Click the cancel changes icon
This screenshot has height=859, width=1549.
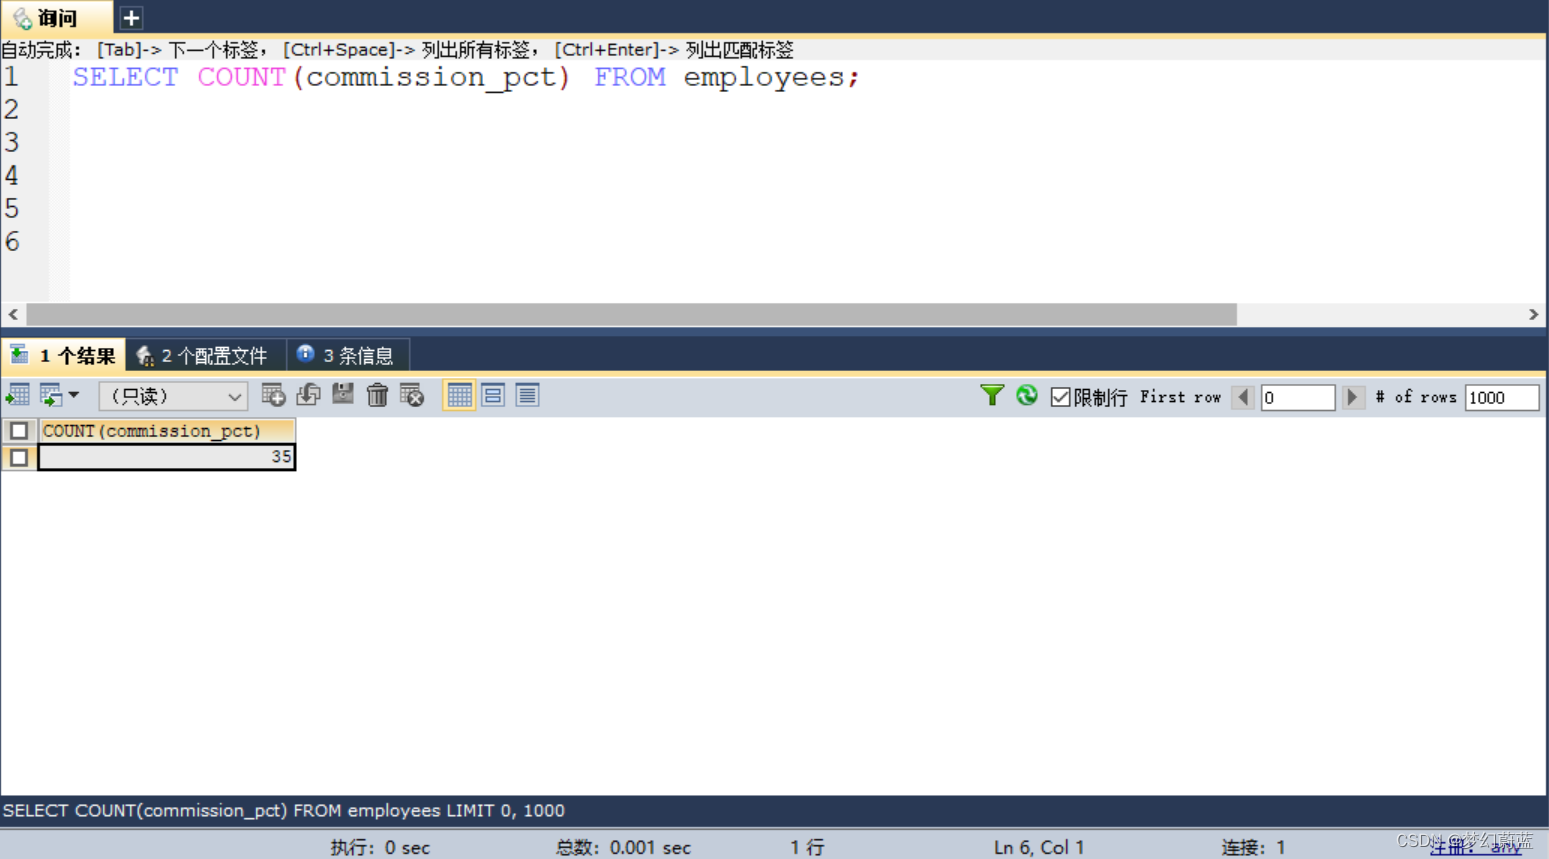pyautogui.click(x=412, y=395)
